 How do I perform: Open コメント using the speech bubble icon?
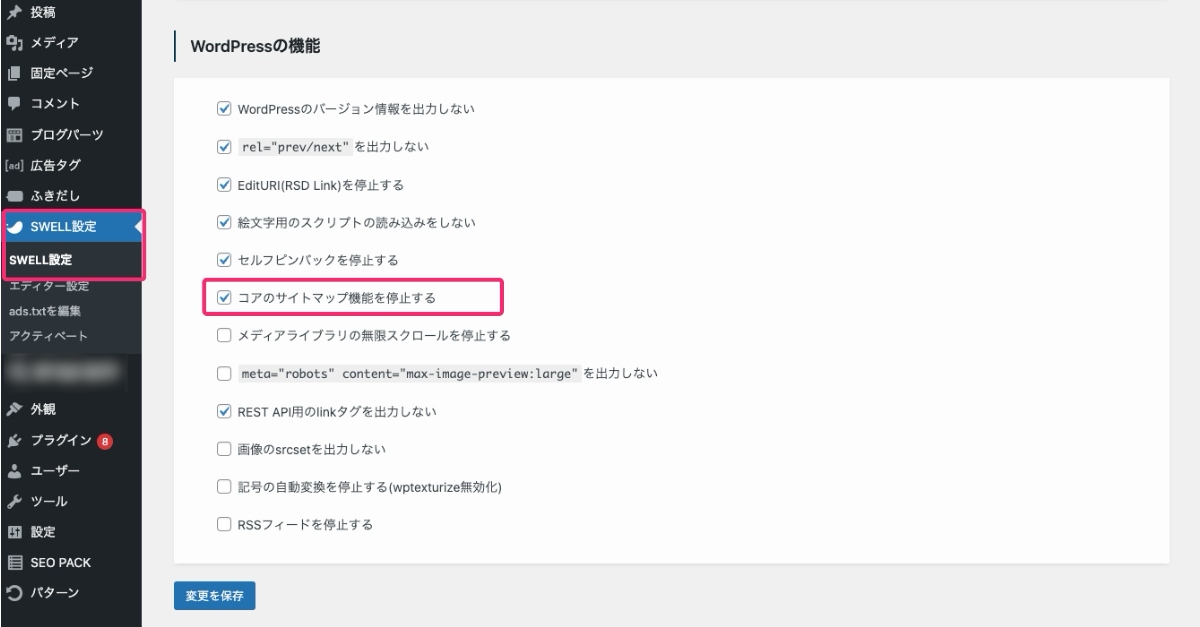pos(12,103)
